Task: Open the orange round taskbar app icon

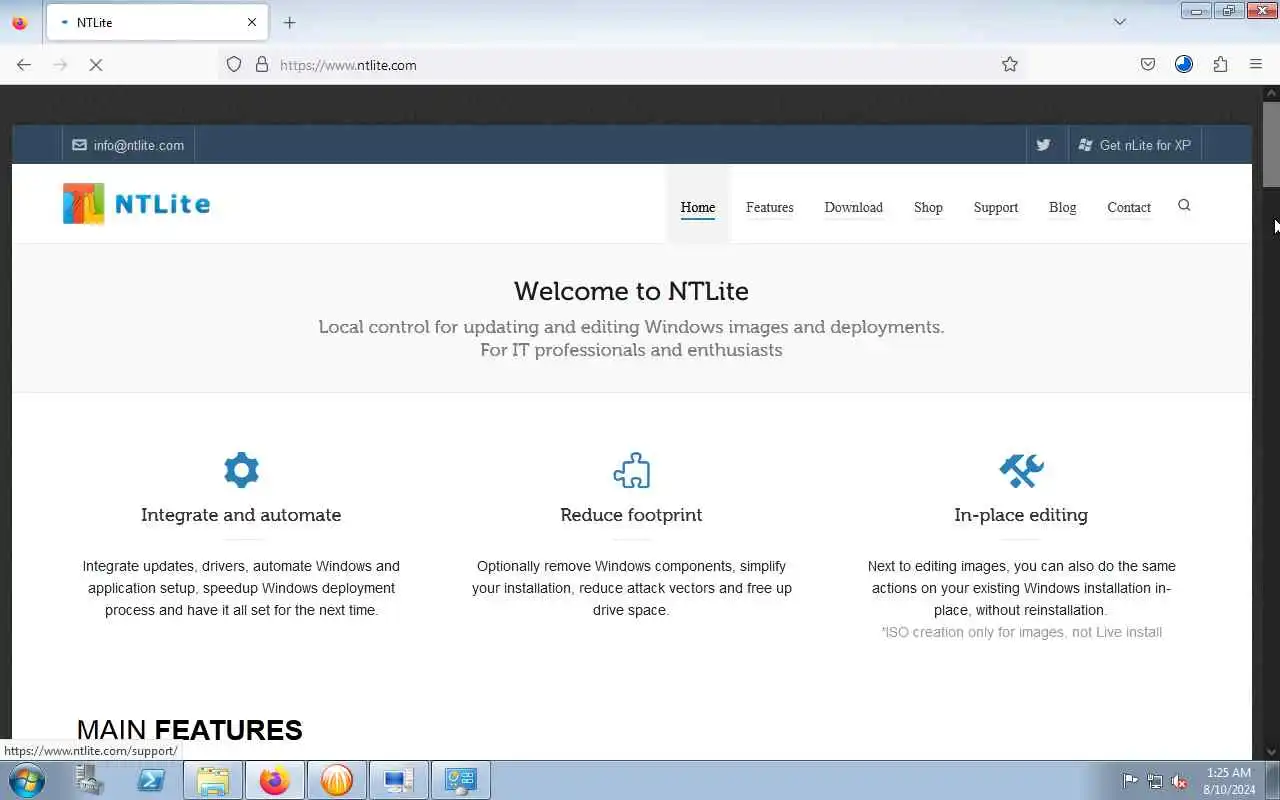Action: [336, 781]
